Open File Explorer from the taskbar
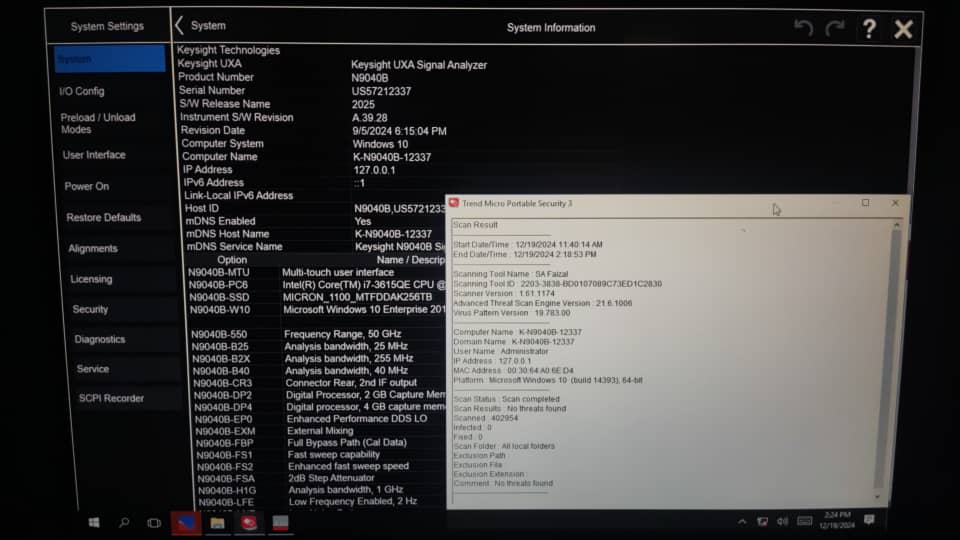Viewport: 960px width, 540px height. click(217, 523)
